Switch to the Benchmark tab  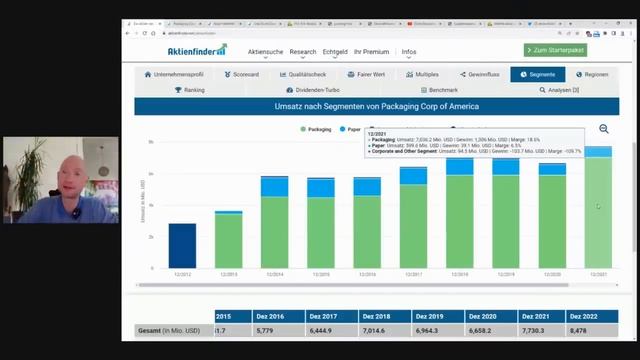tap(439, 90)
